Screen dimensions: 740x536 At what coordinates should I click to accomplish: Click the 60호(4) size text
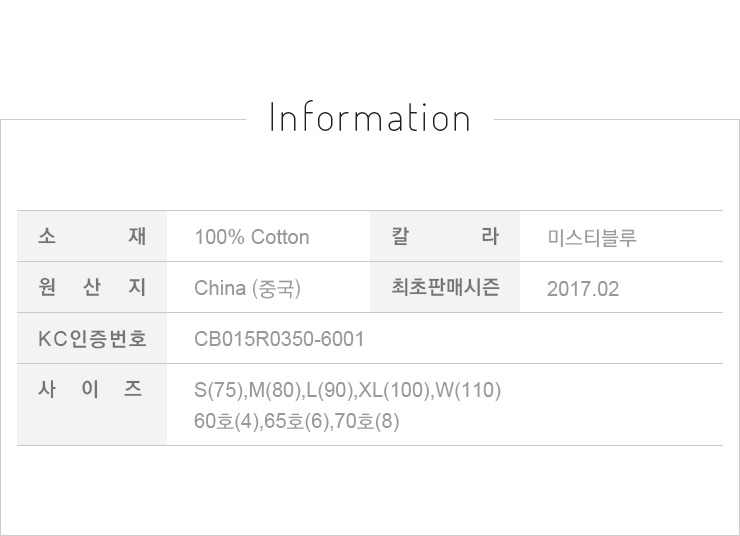coord(227,421)
